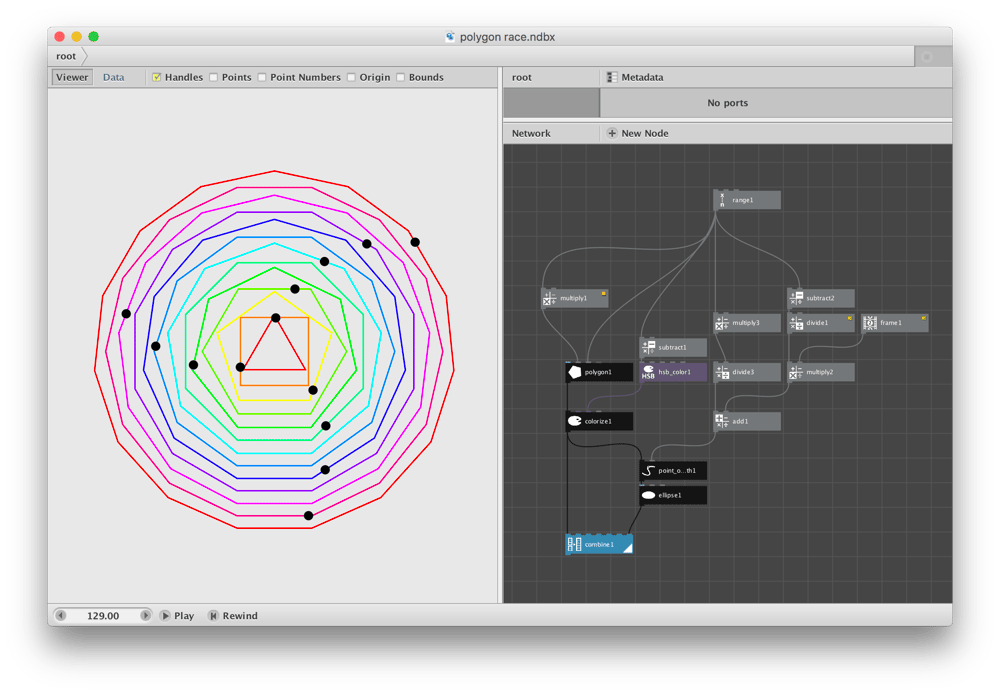
Task: Enable the Origin checkbox
Action: (351, 77)
